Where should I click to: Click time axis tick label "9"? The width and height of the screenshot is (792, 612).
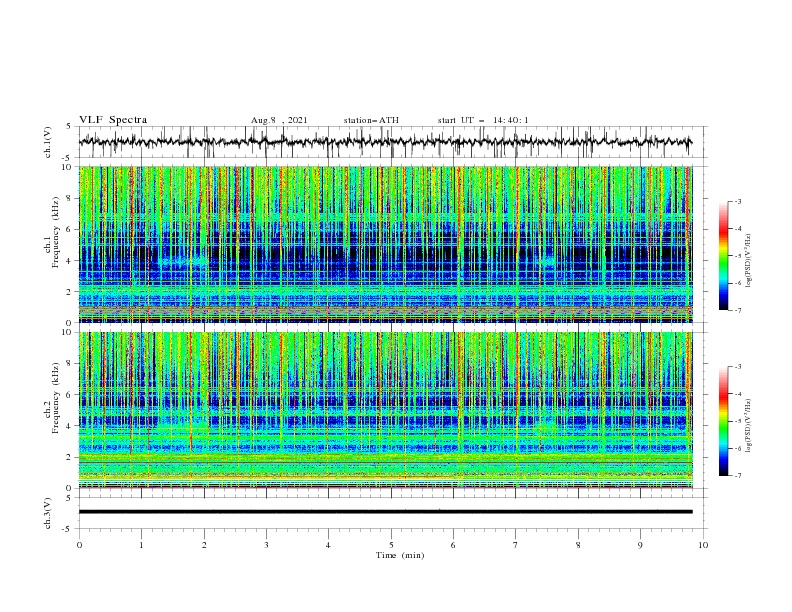(x=640, y=545)
